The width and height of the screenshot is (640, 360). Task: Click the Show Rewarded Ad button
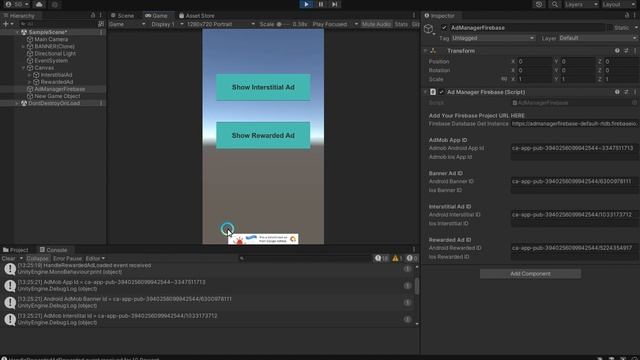[263, 136]
